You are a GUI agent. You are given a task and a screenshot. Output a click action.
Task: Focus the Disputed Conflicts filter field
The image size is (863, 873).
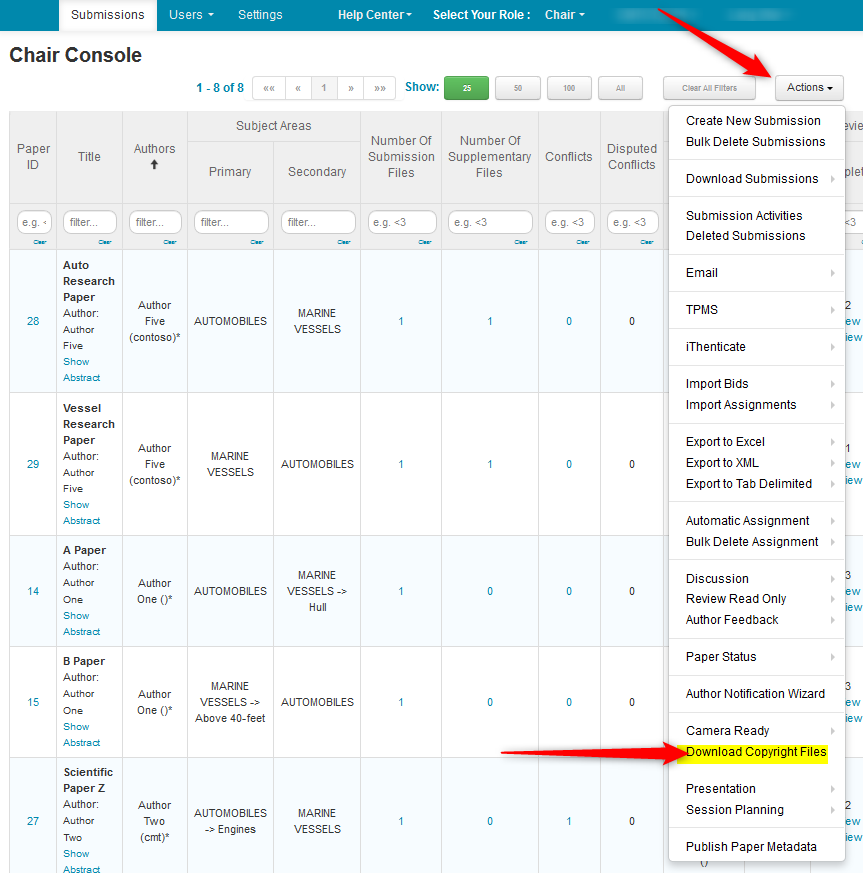(x=632, y=222)
